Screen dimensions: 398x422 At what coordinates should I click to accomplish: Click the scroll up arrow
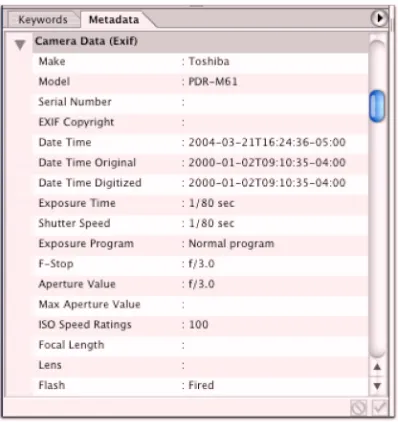377,367
